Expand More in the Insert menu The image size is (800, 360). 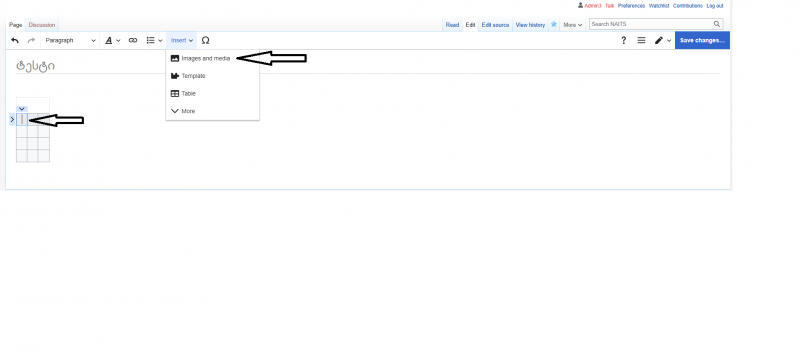point(212,111)
